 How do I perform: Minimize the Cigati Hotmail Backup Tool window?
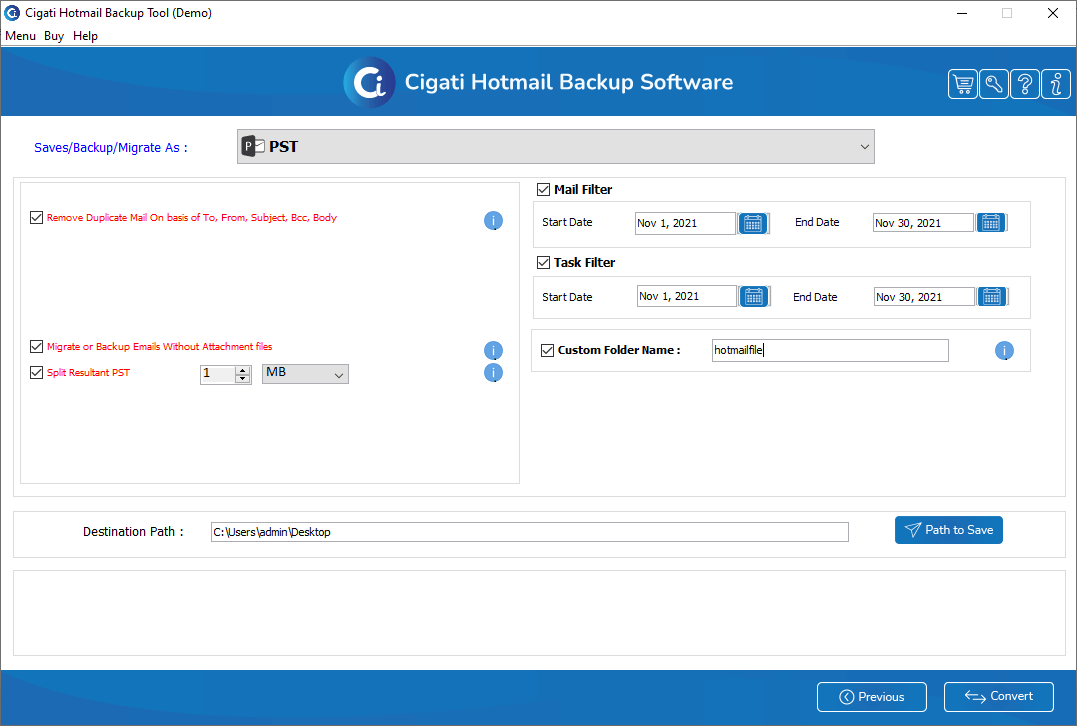pyautogui.click(x=962, y=13)
